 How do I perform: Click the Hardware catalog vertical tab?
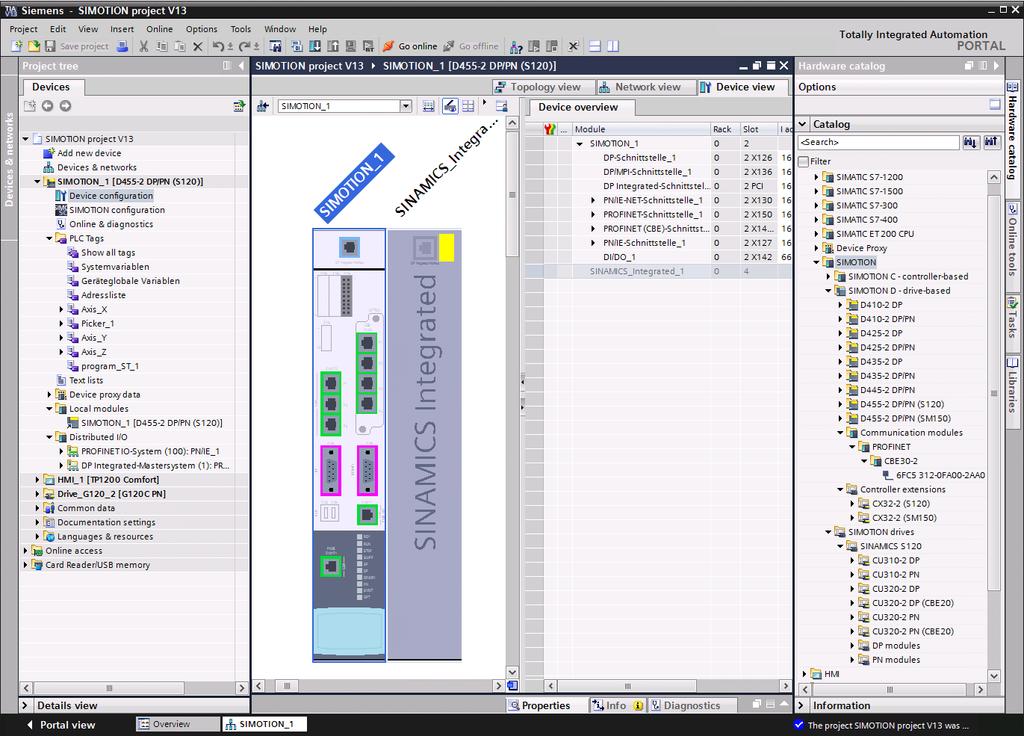click(x=1012, y=131)
